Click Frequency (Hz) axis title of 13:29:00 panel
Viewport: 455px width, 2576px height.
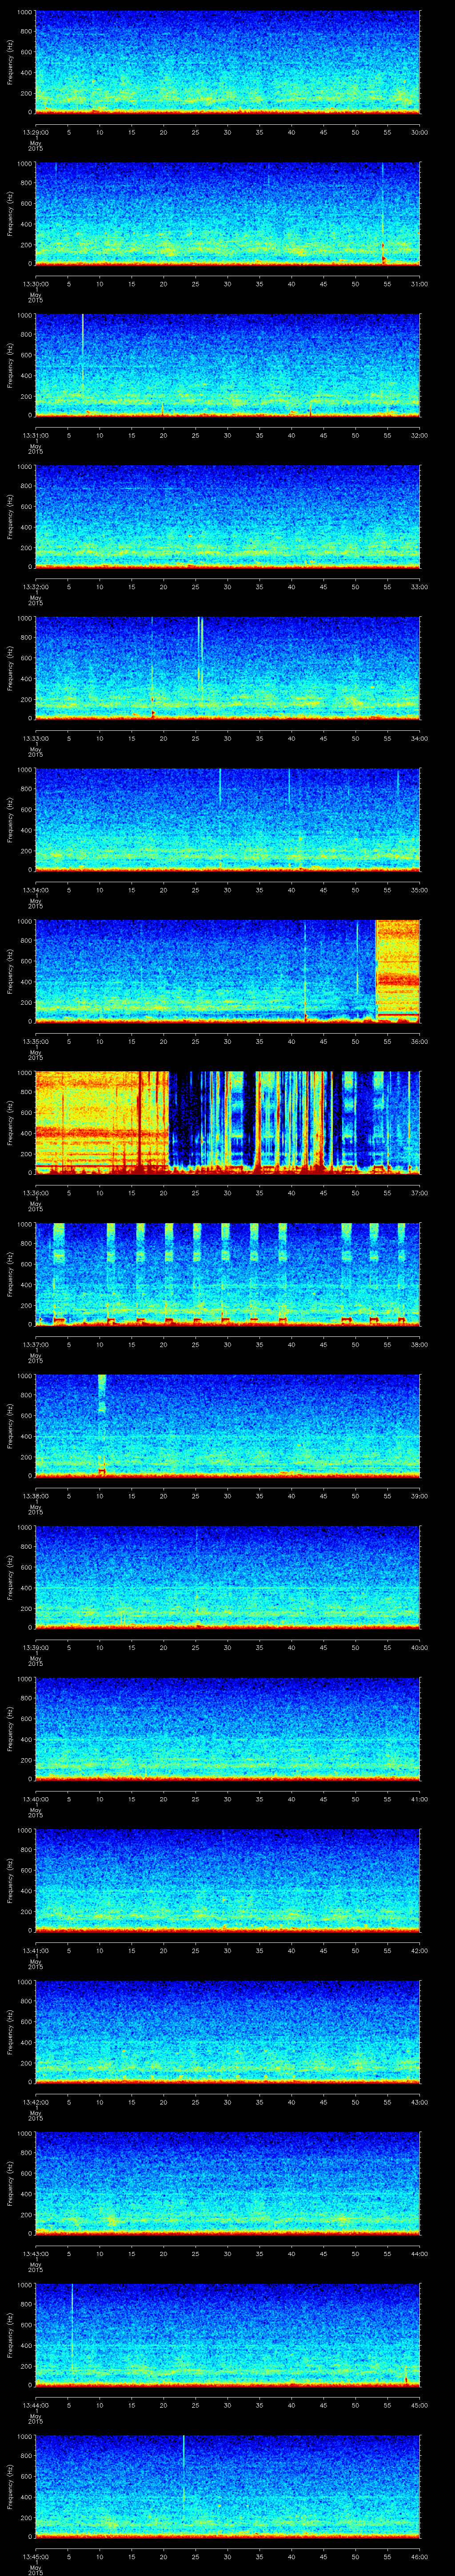click(10, 62)
